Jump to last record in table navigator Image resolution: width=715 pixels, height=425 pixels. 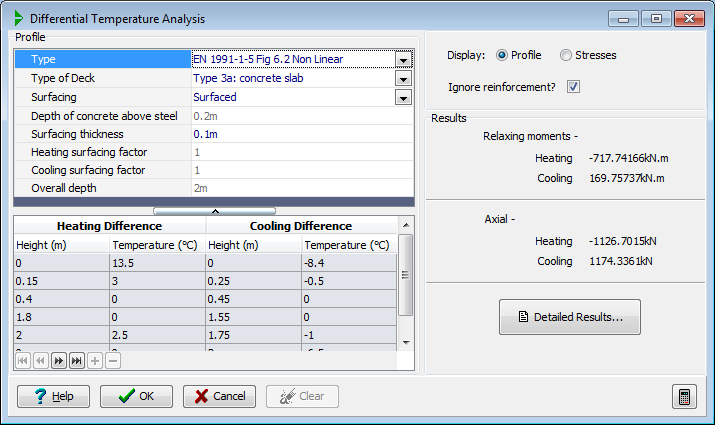pos(77,361)
